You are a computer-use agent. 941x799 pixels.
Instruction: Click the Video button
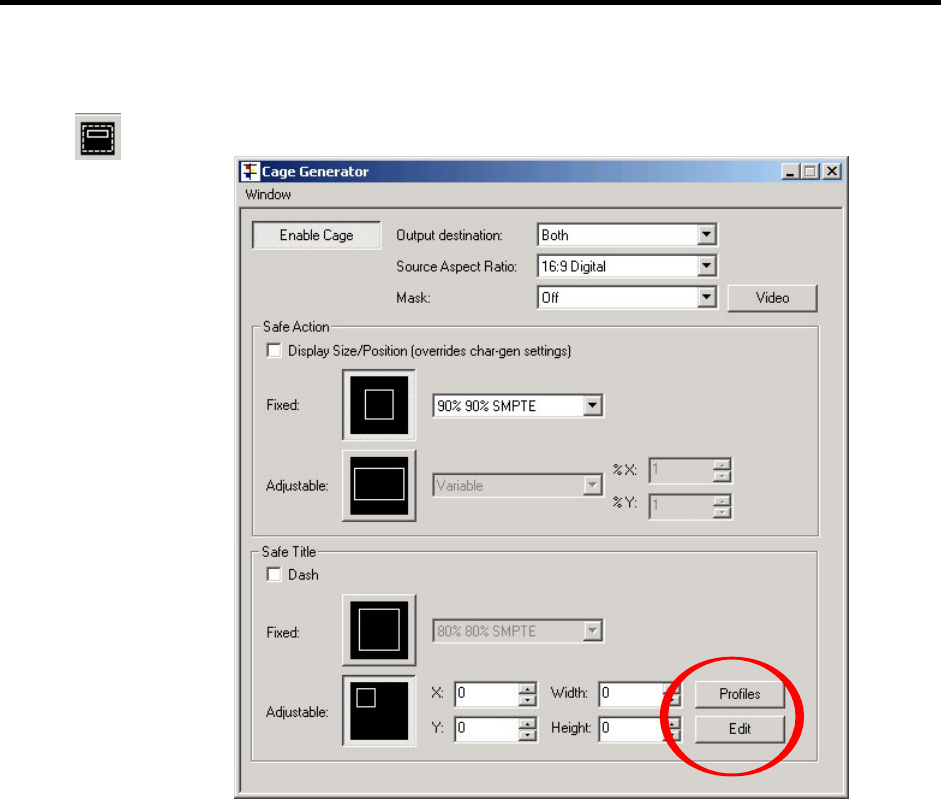(x=772, y=298)
